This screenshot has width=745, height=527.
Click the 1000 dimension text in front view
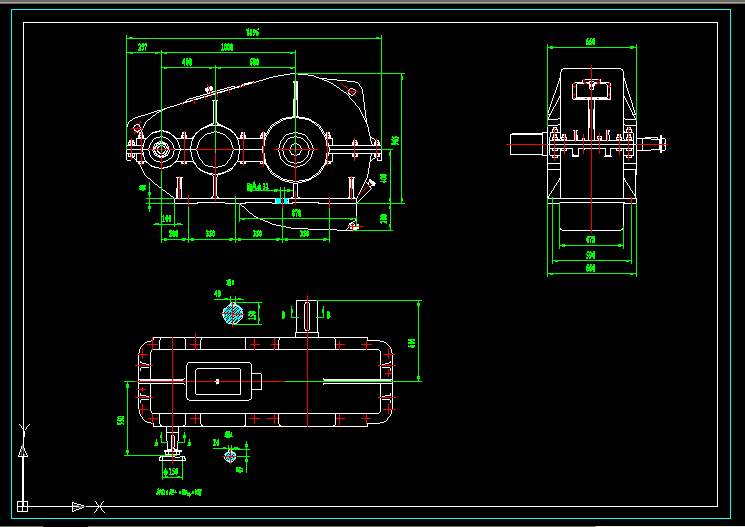[x=227, y=47]
